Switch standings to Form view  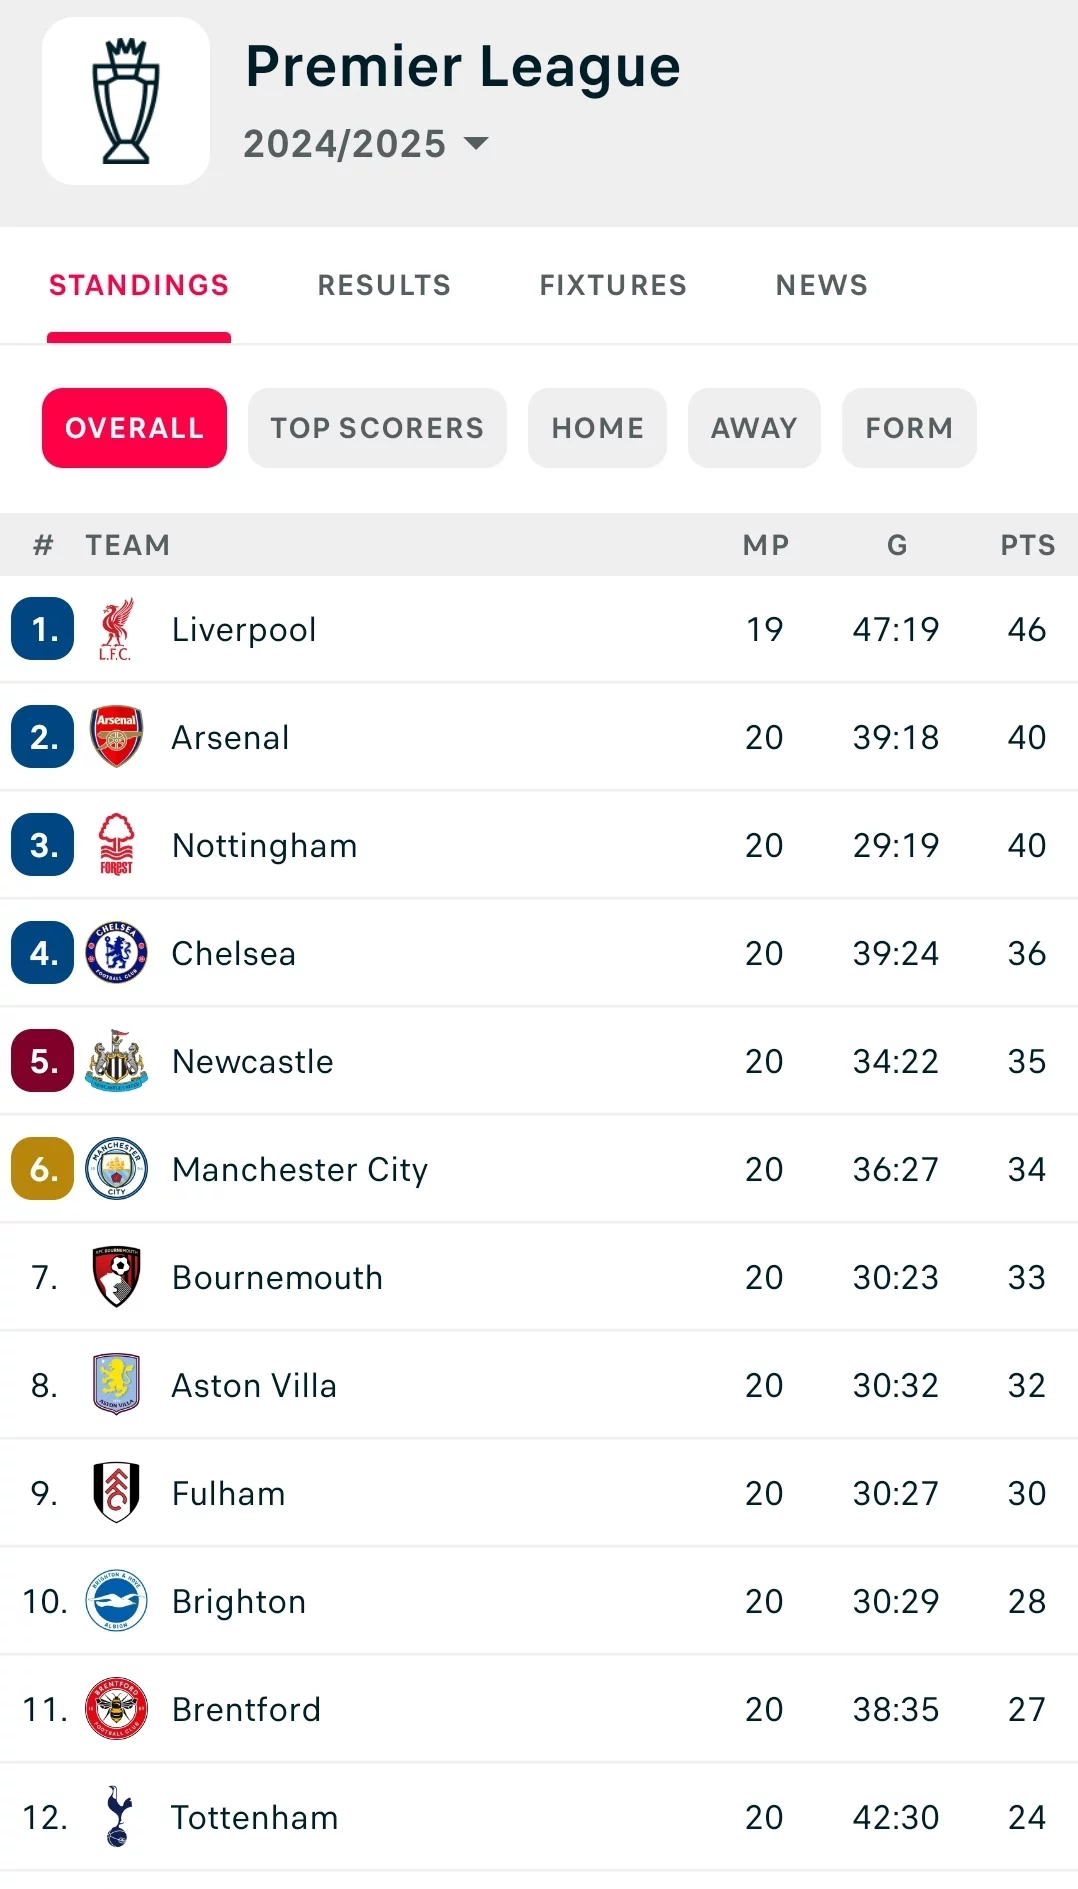(908, 428)
